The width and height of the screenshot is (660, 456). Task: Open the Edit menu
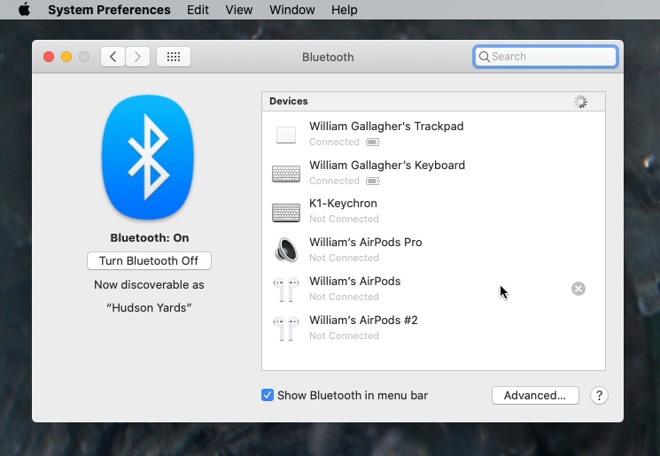[197, 10]
